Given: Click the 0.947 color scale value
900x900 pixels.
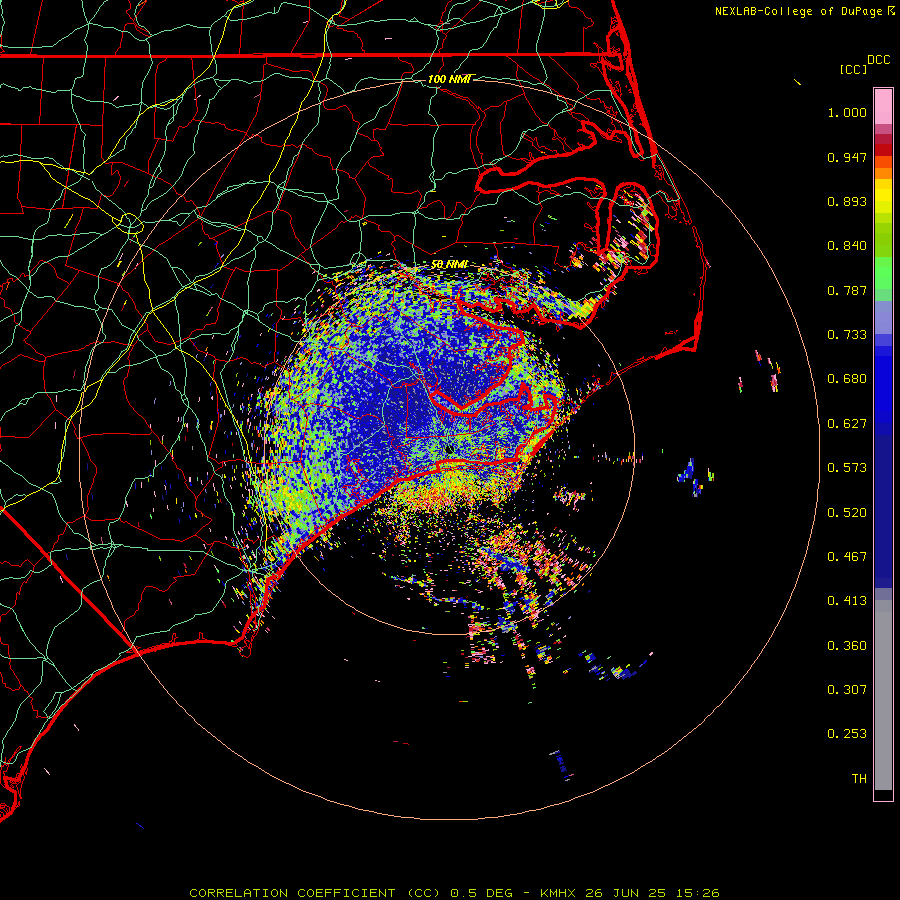Looking at the screenshot, I should click(847, 157).
